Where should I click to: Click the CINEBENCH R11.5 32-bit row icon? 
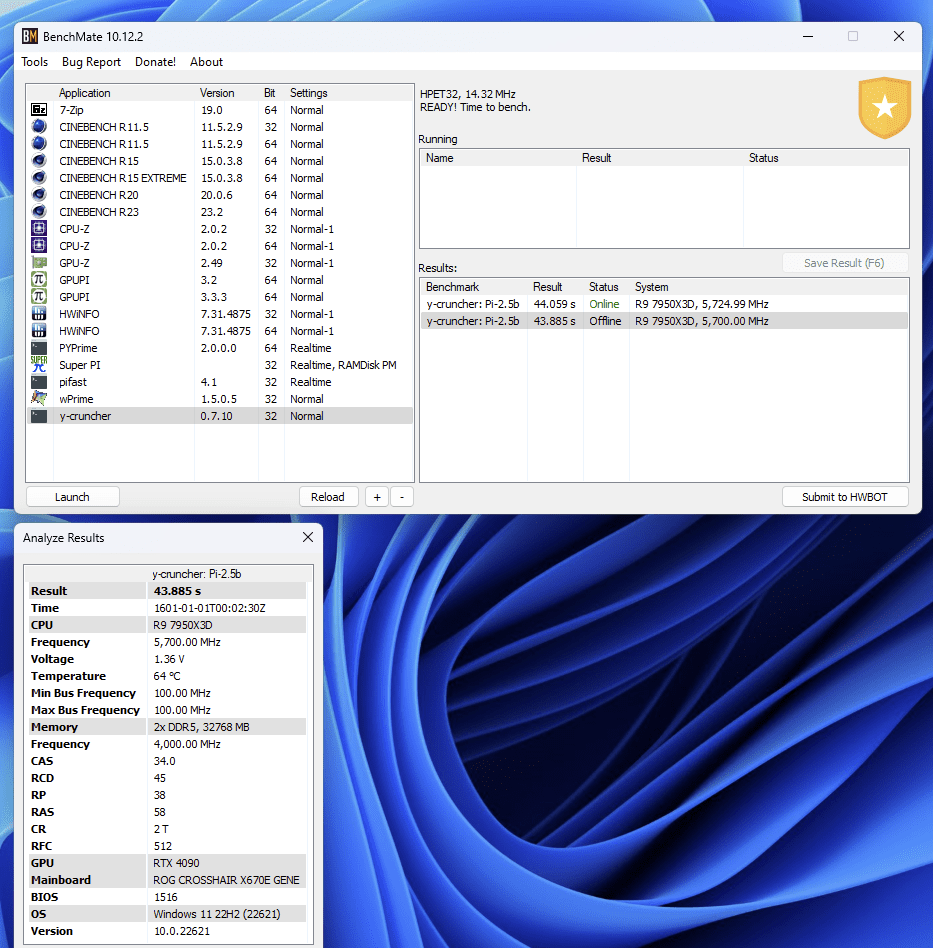point(39,127)
